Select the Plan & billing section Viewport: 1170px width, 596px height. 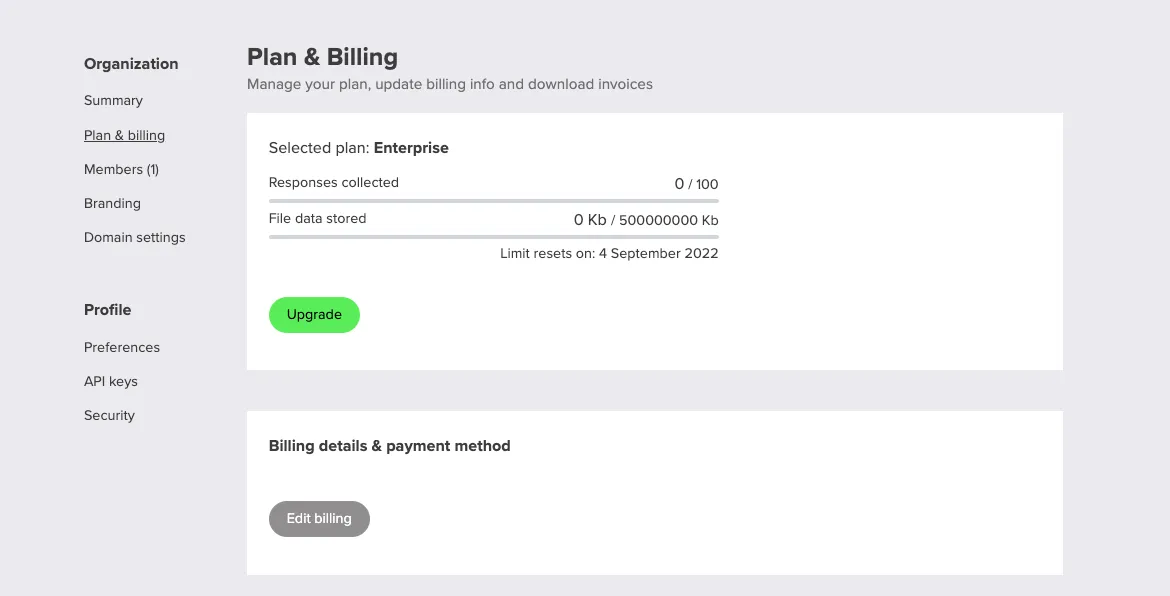pyautogui.click(x=124, y=135)
